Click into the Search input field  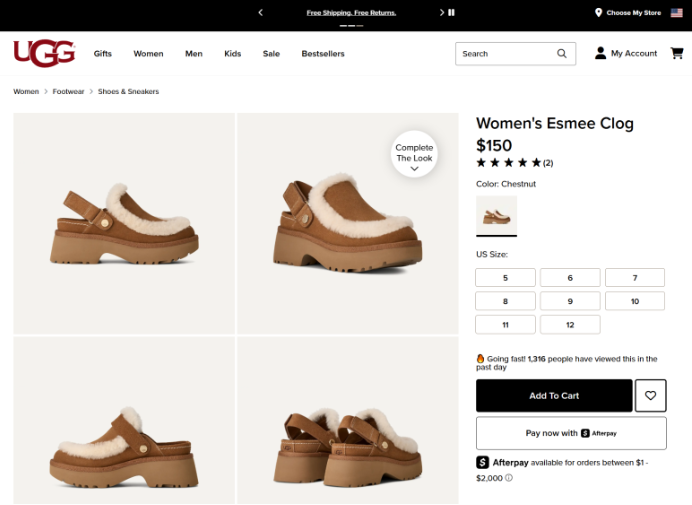[505, 54]
